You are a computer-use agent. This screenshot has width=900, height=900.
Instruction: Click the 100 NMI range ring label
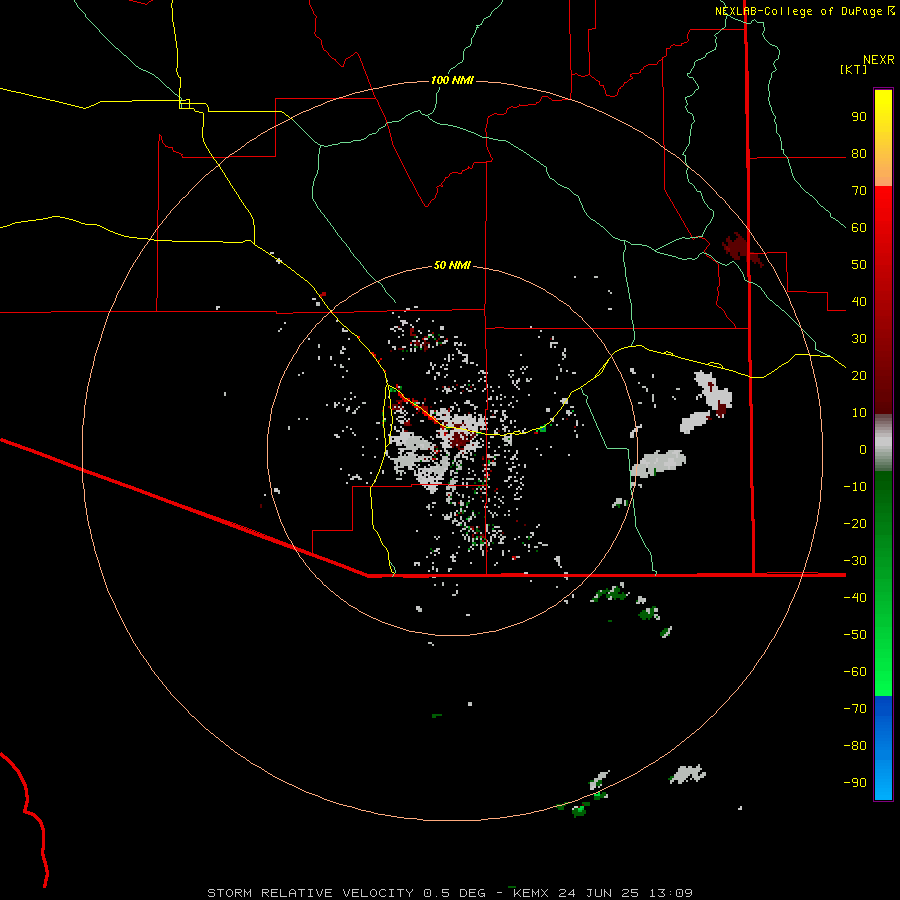452,80
